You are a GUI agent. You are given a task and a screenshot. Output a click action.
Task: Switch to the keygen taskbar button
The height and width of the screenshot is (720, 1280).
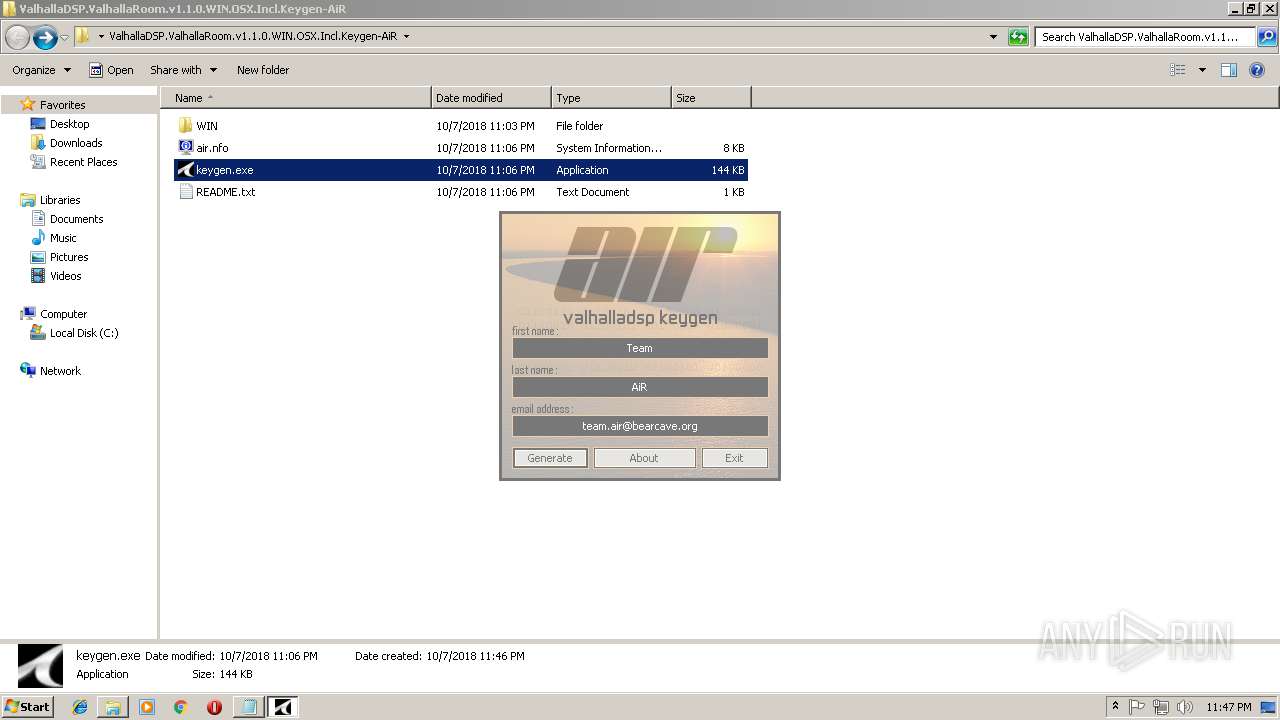click(x=283, y=707)
